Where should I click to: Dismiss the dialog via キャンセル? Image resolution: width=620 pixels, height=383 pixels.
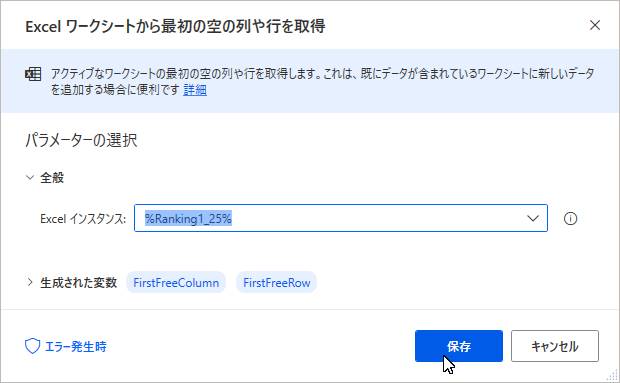555,346
